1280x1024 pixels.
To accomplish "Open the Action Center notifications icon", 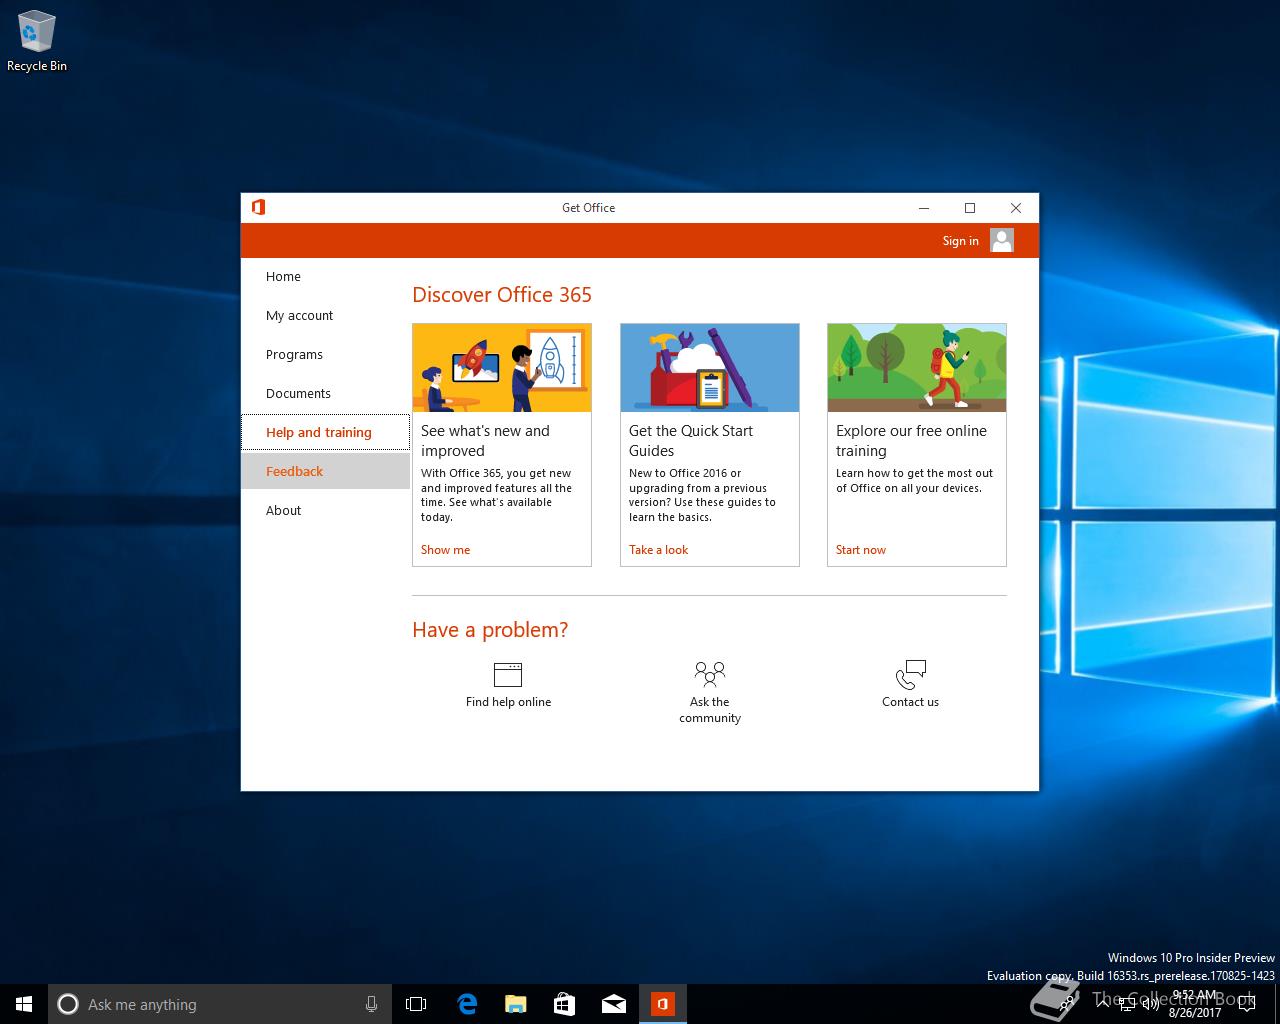I will click(x=1246, y=1004).
